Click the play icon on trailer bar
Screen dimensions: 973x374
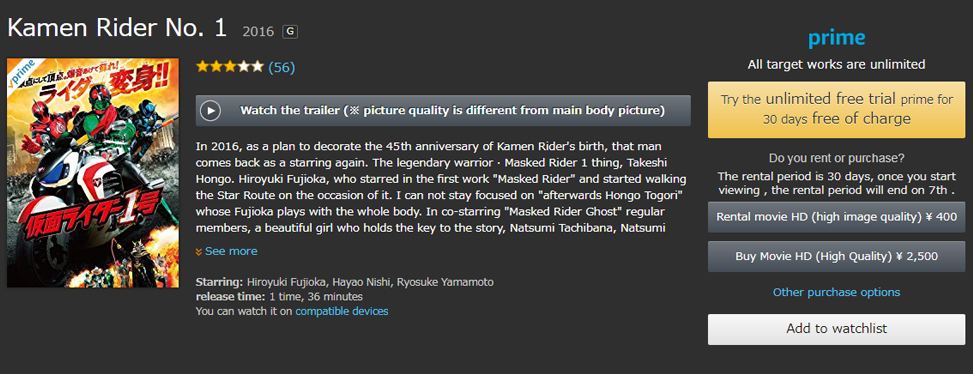[x=211, y=111]
